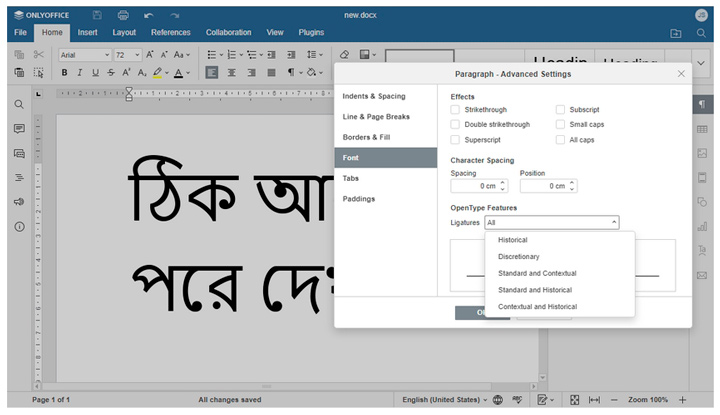Open the File tab
This screenshot has width=720, height=415.
coord(20,33)
